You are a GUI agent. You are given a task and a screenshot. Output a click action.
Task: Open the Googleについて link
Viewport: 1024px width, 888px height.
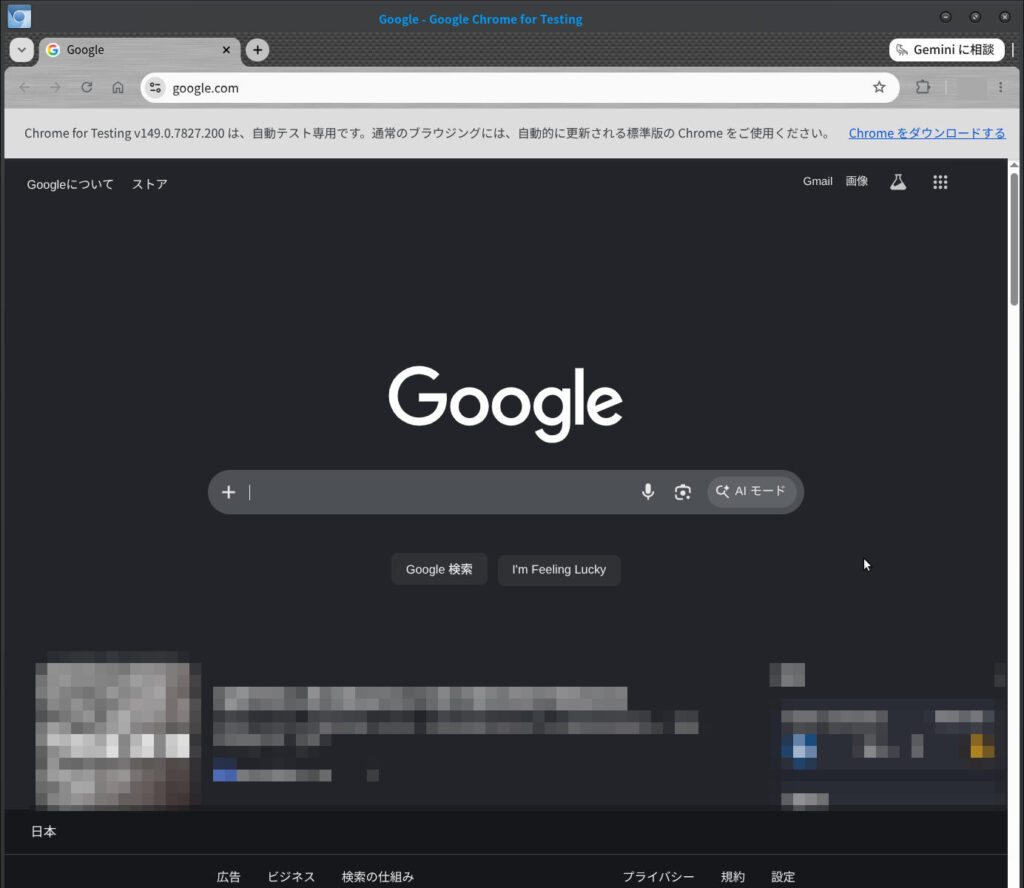70,184
